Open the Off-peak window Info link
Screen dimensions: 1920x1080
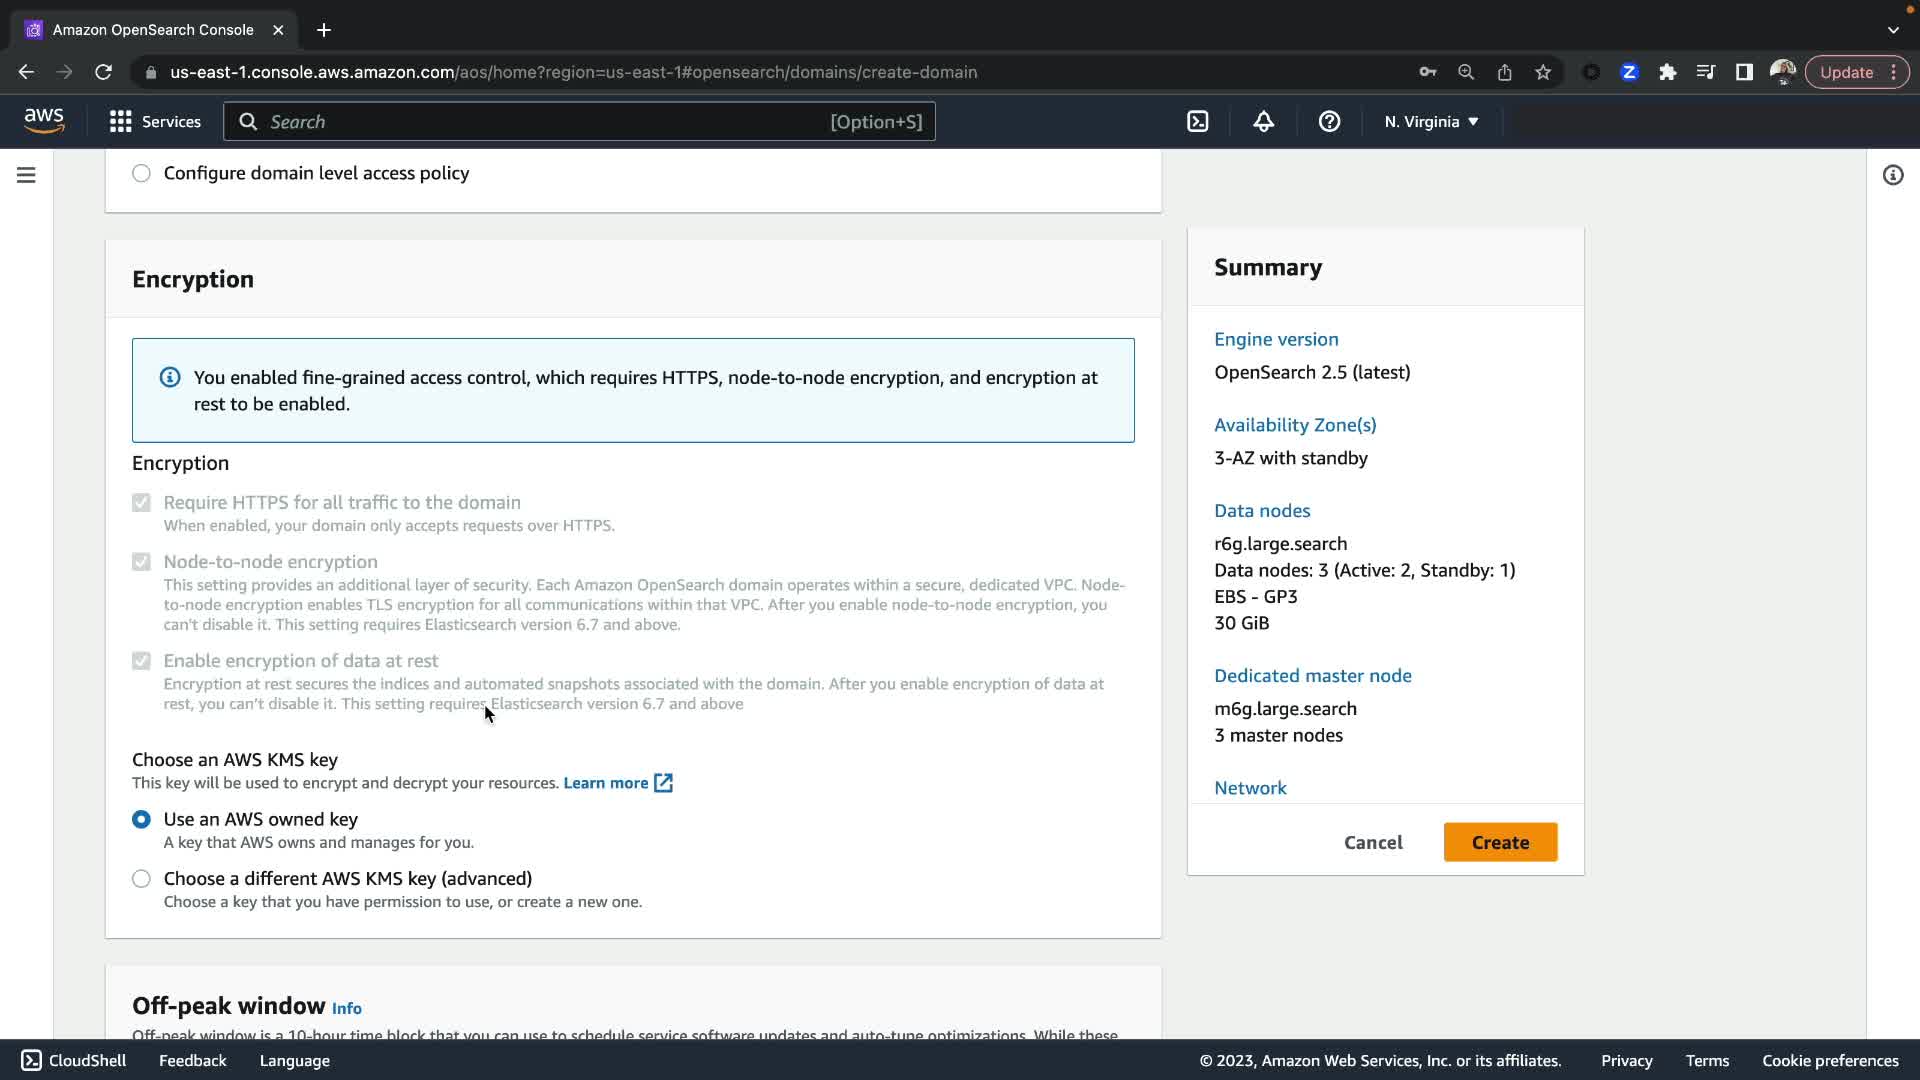[x=346, y=1008]
